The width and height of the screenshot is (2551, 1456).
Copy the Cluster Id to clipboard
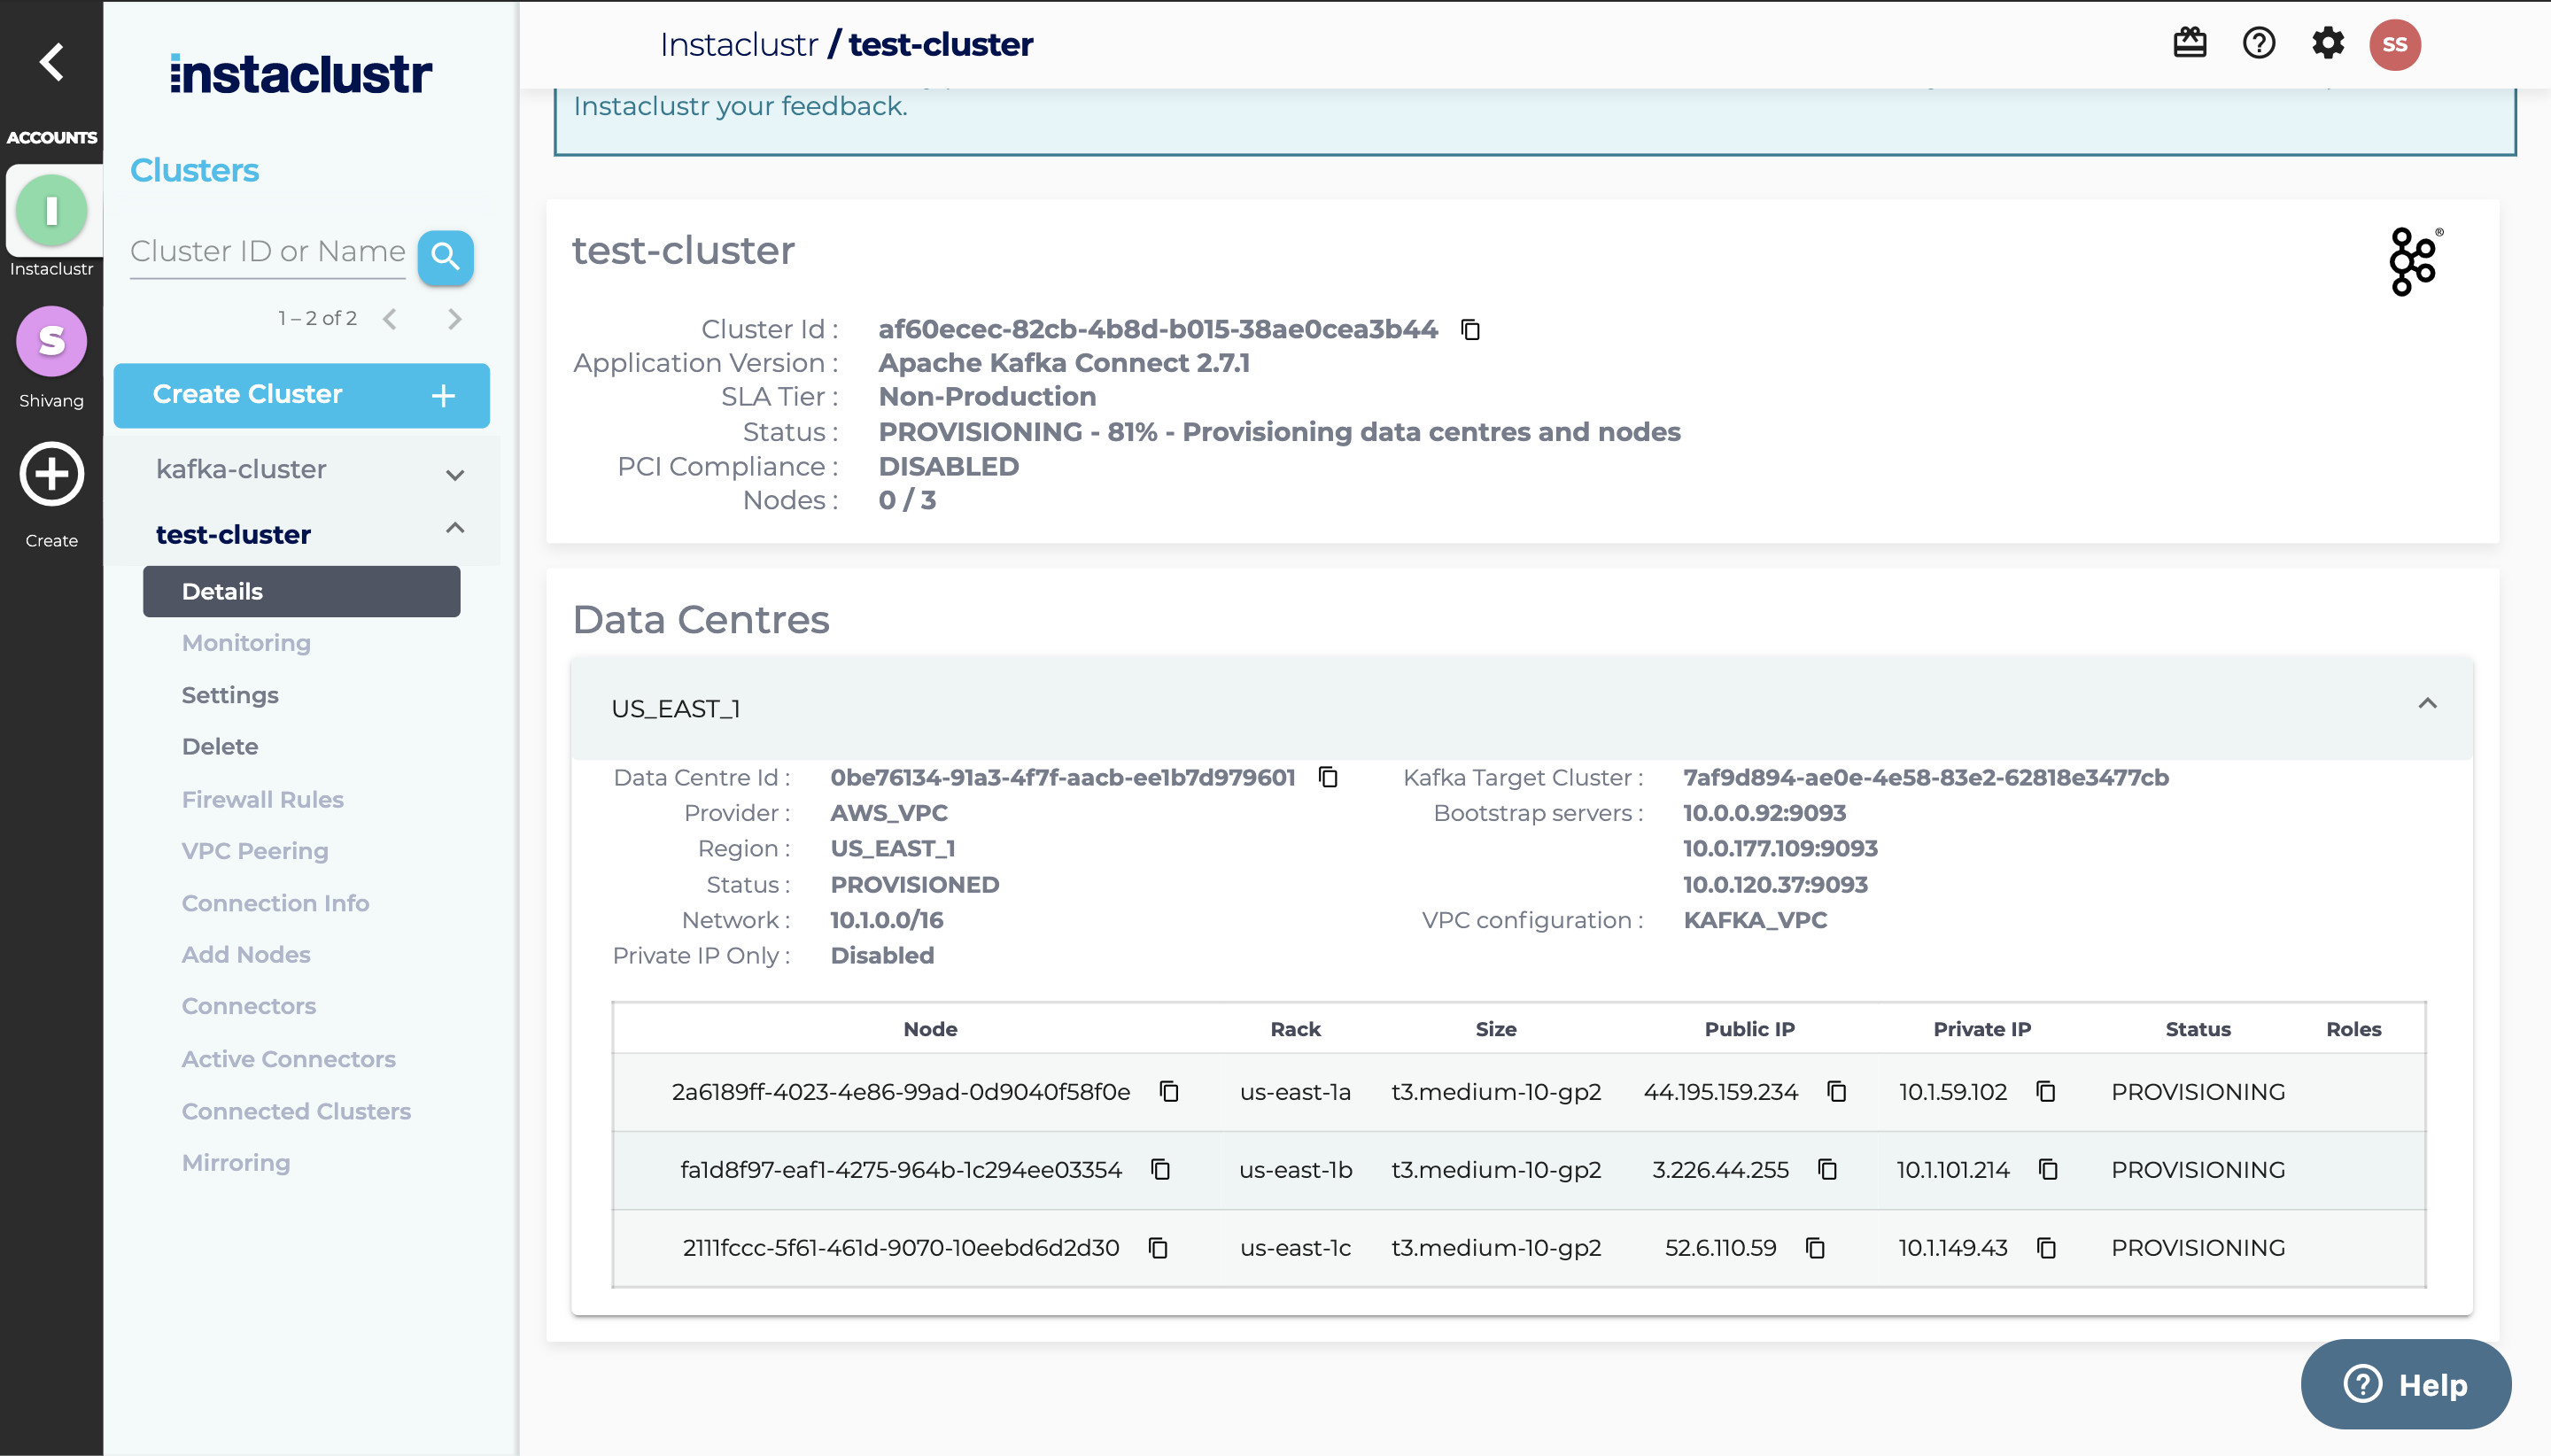pos(1469,330)
